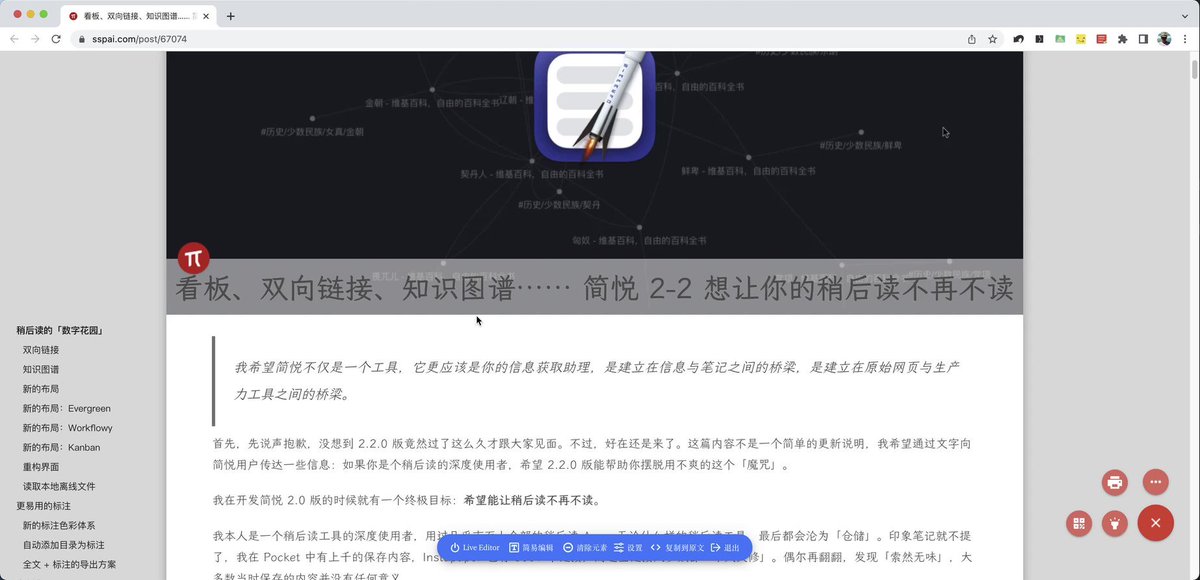Click the page vertical scrollbar thumb
Screen dimensions: 1200x580
pyautogui.click(x=1194, y=69)
